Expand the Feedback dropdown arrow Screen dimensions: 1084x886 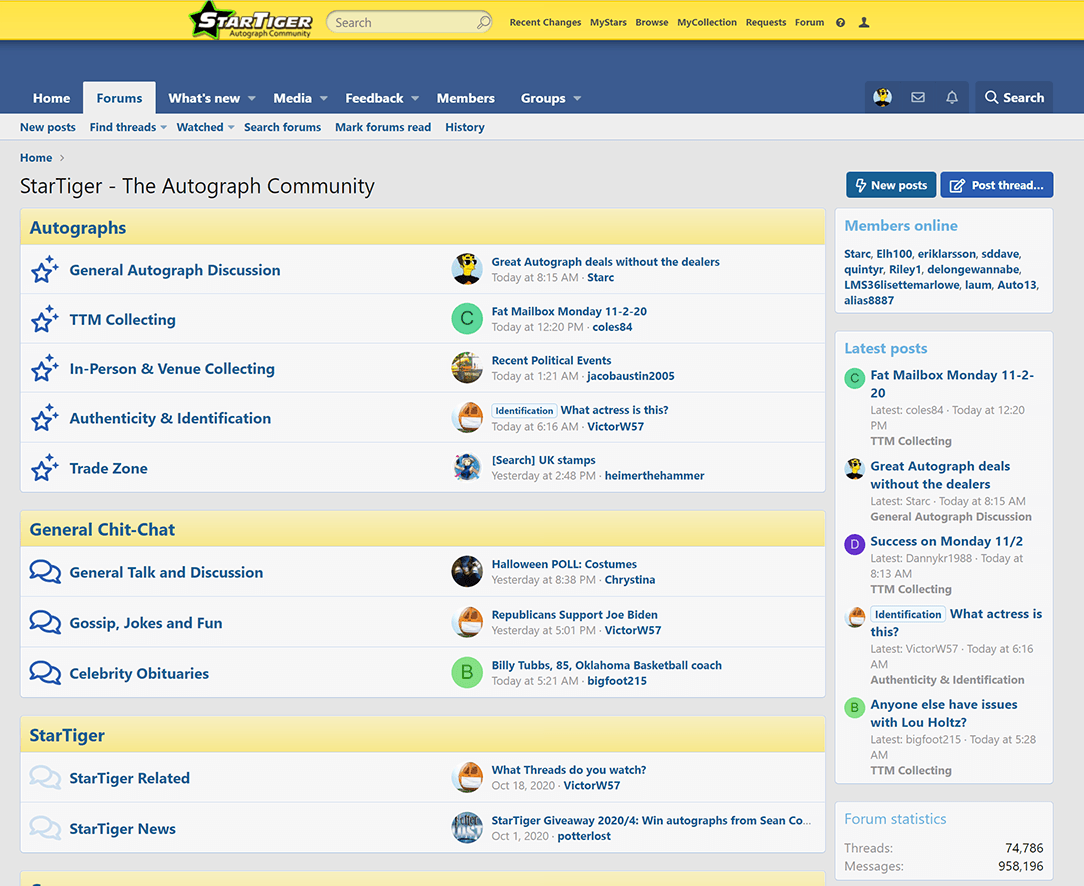tap(415, 98)
